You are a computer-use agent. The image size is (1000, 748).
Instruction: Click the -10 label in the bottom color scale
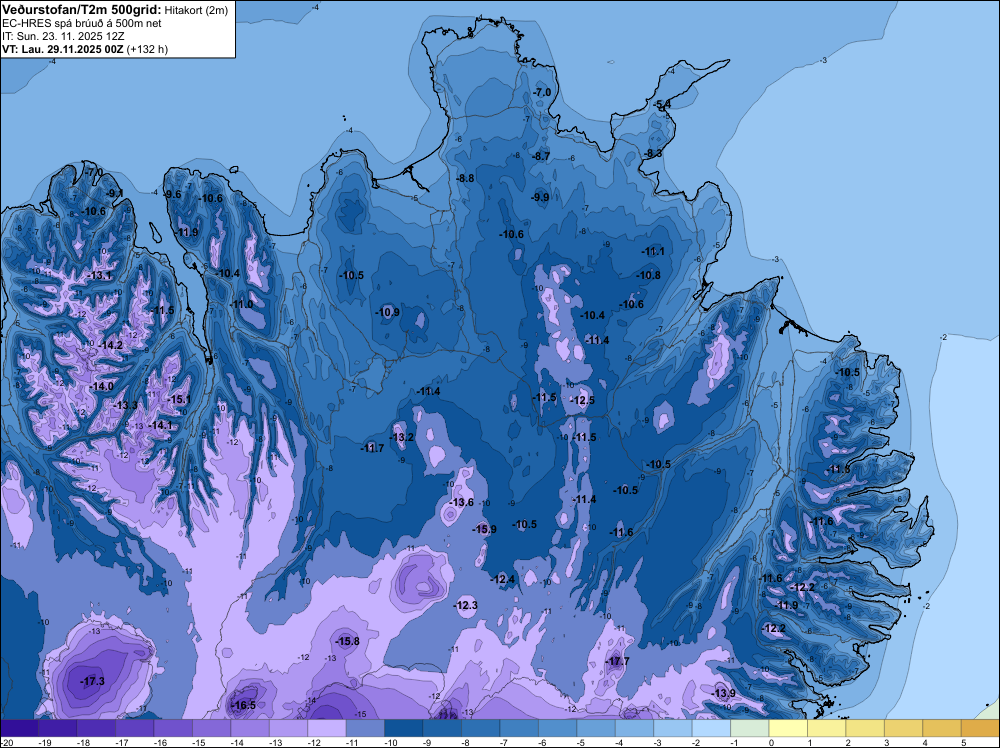[391, 742]
